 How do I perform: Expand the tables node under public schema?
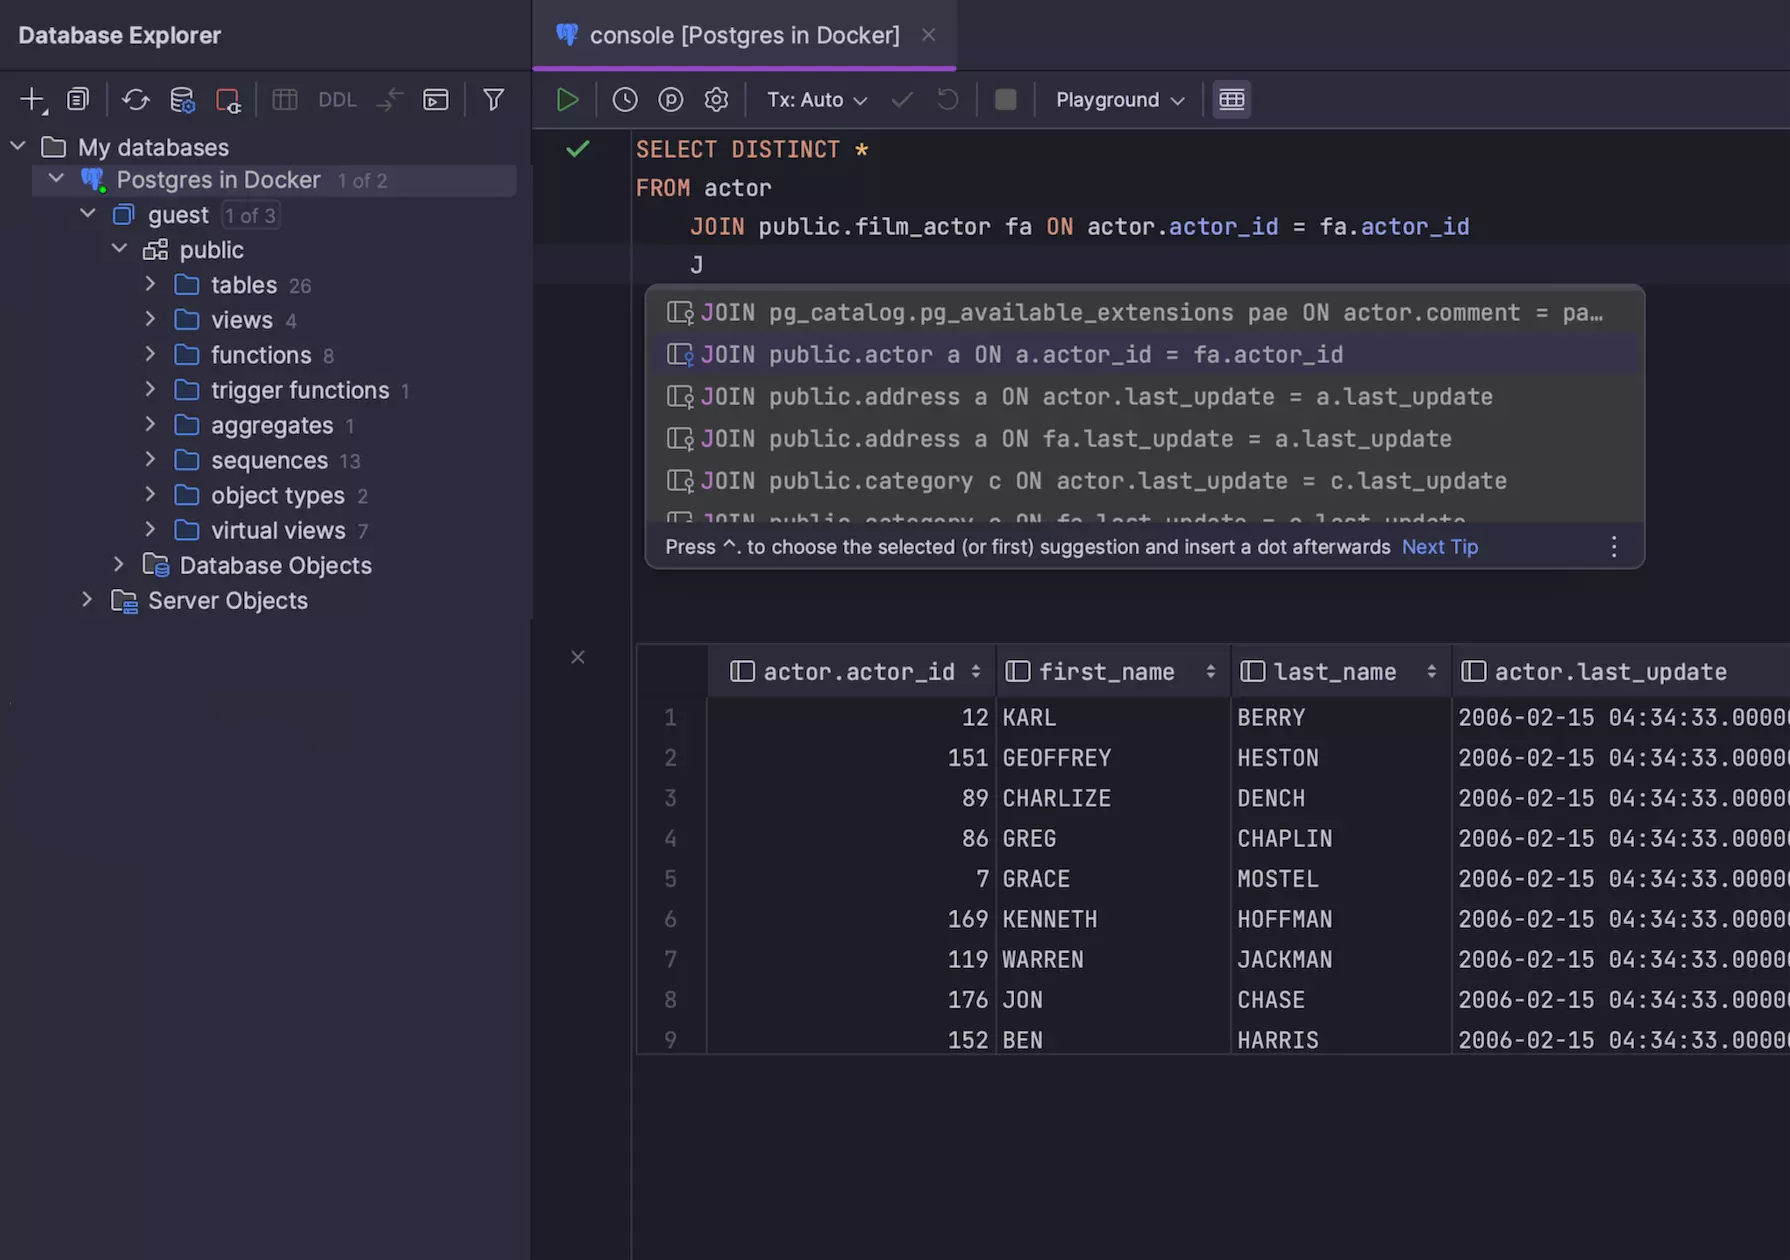[150, 284]
